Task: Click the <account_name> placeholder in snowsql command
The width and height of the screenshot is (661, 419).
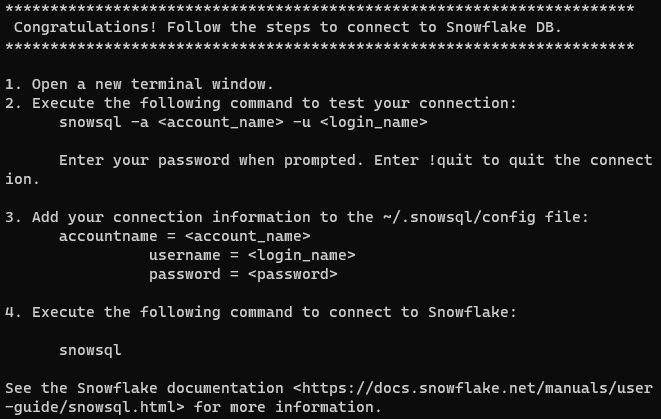Action: tap(220, 122)
